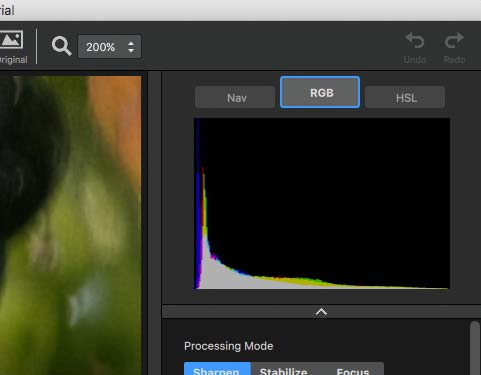Open the 200% zoom level dropdown
The width and height of the screenshot is (481, 375).
click(x=110, y=46)
